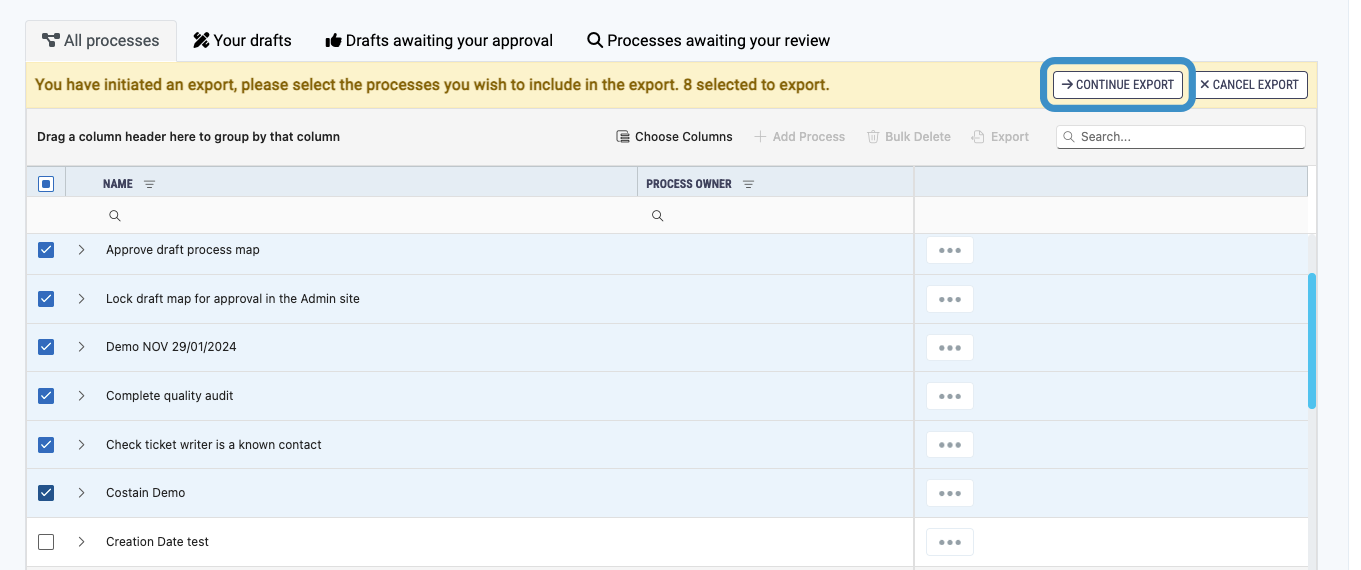Screen dimensions: 1361x570
Task: Click Cancel Export button
Action: pyautogui.click(x=1249, y=85)
